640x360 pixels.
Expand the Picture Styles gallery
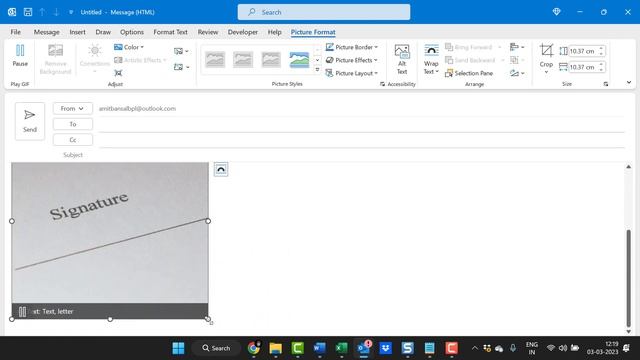click(x=318, y=70)
